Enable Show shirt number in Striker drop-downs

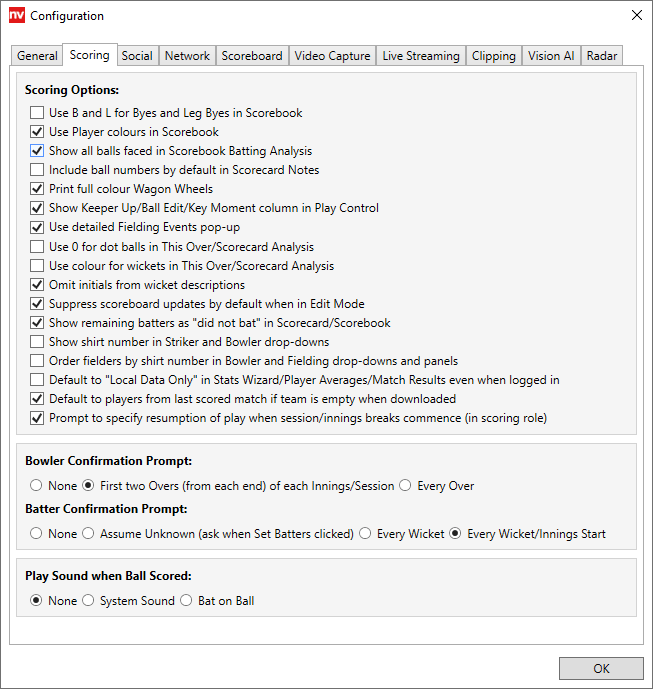click(x=37, y=342)
